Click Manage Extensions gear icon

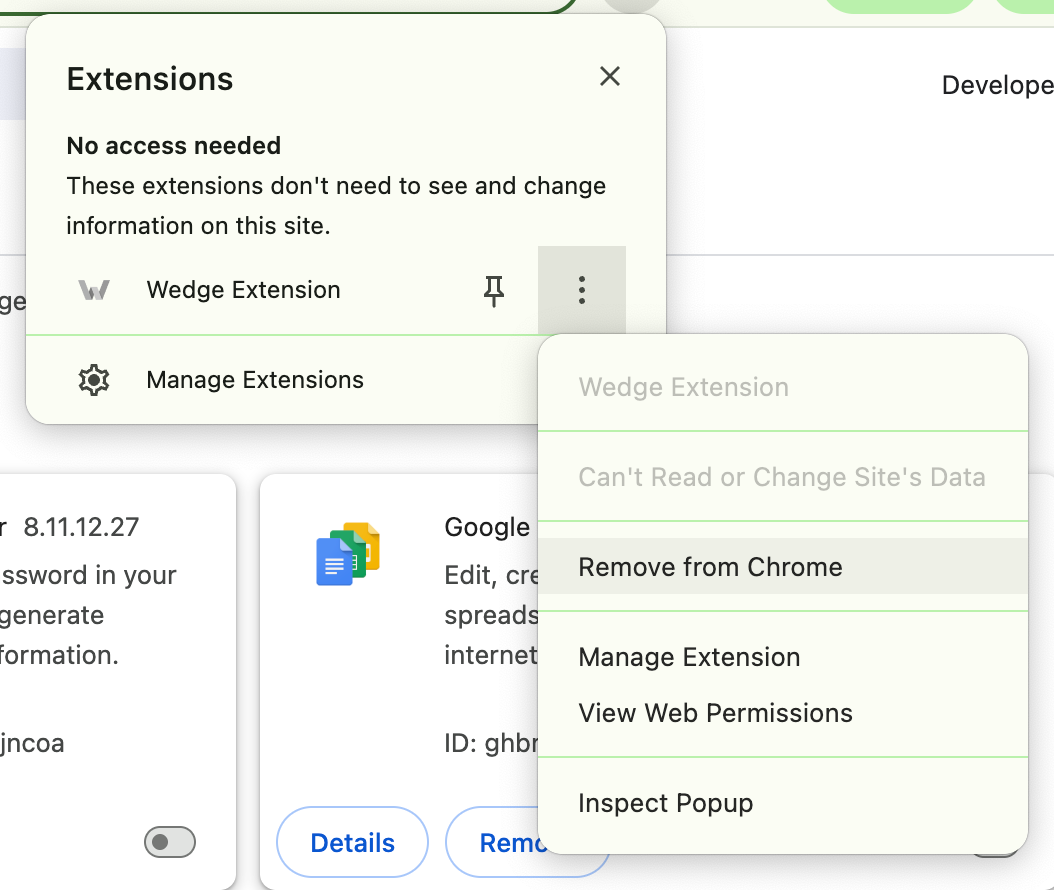[x=94, y=380]
